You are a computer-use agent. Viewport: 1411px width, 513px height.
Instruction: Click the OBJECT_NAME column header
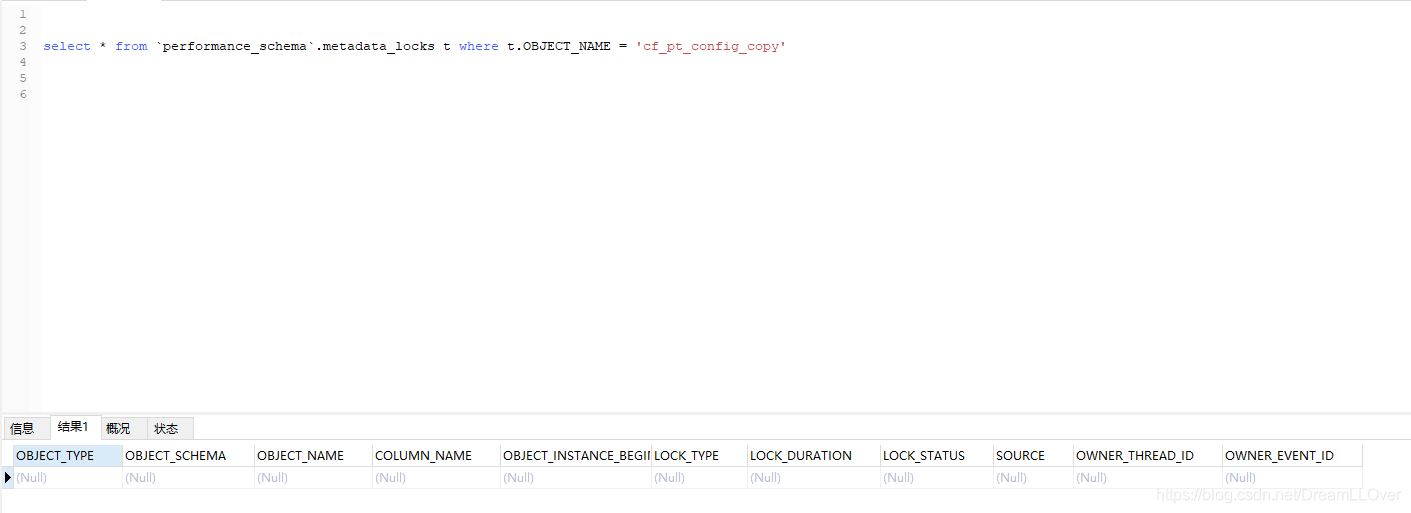313,455
